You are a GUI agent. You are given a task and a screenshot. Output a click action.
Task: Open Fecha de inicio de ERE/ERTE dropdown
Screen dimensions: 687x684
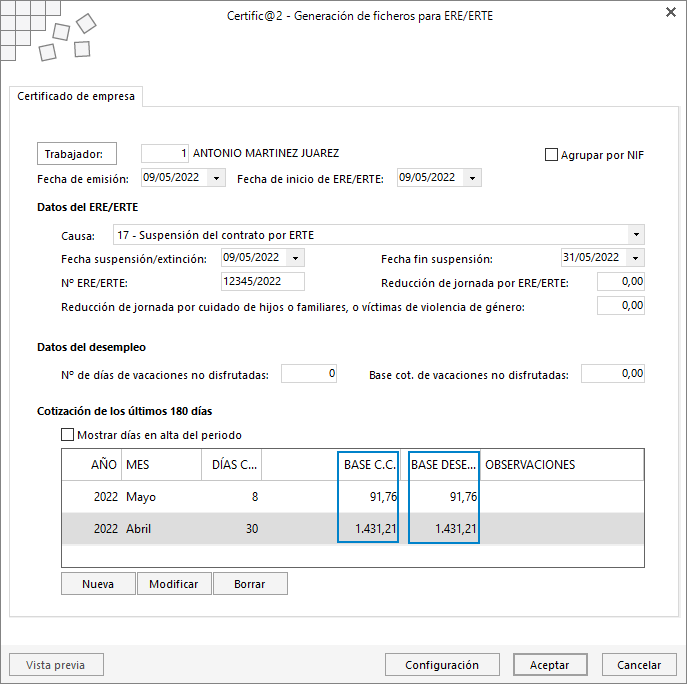click(x=472, y=178)
